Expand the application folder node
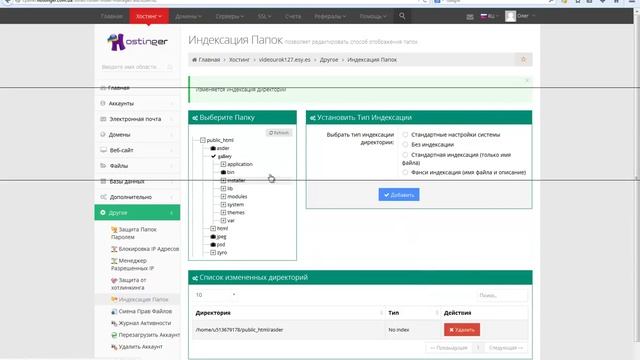 coord(223,164)
